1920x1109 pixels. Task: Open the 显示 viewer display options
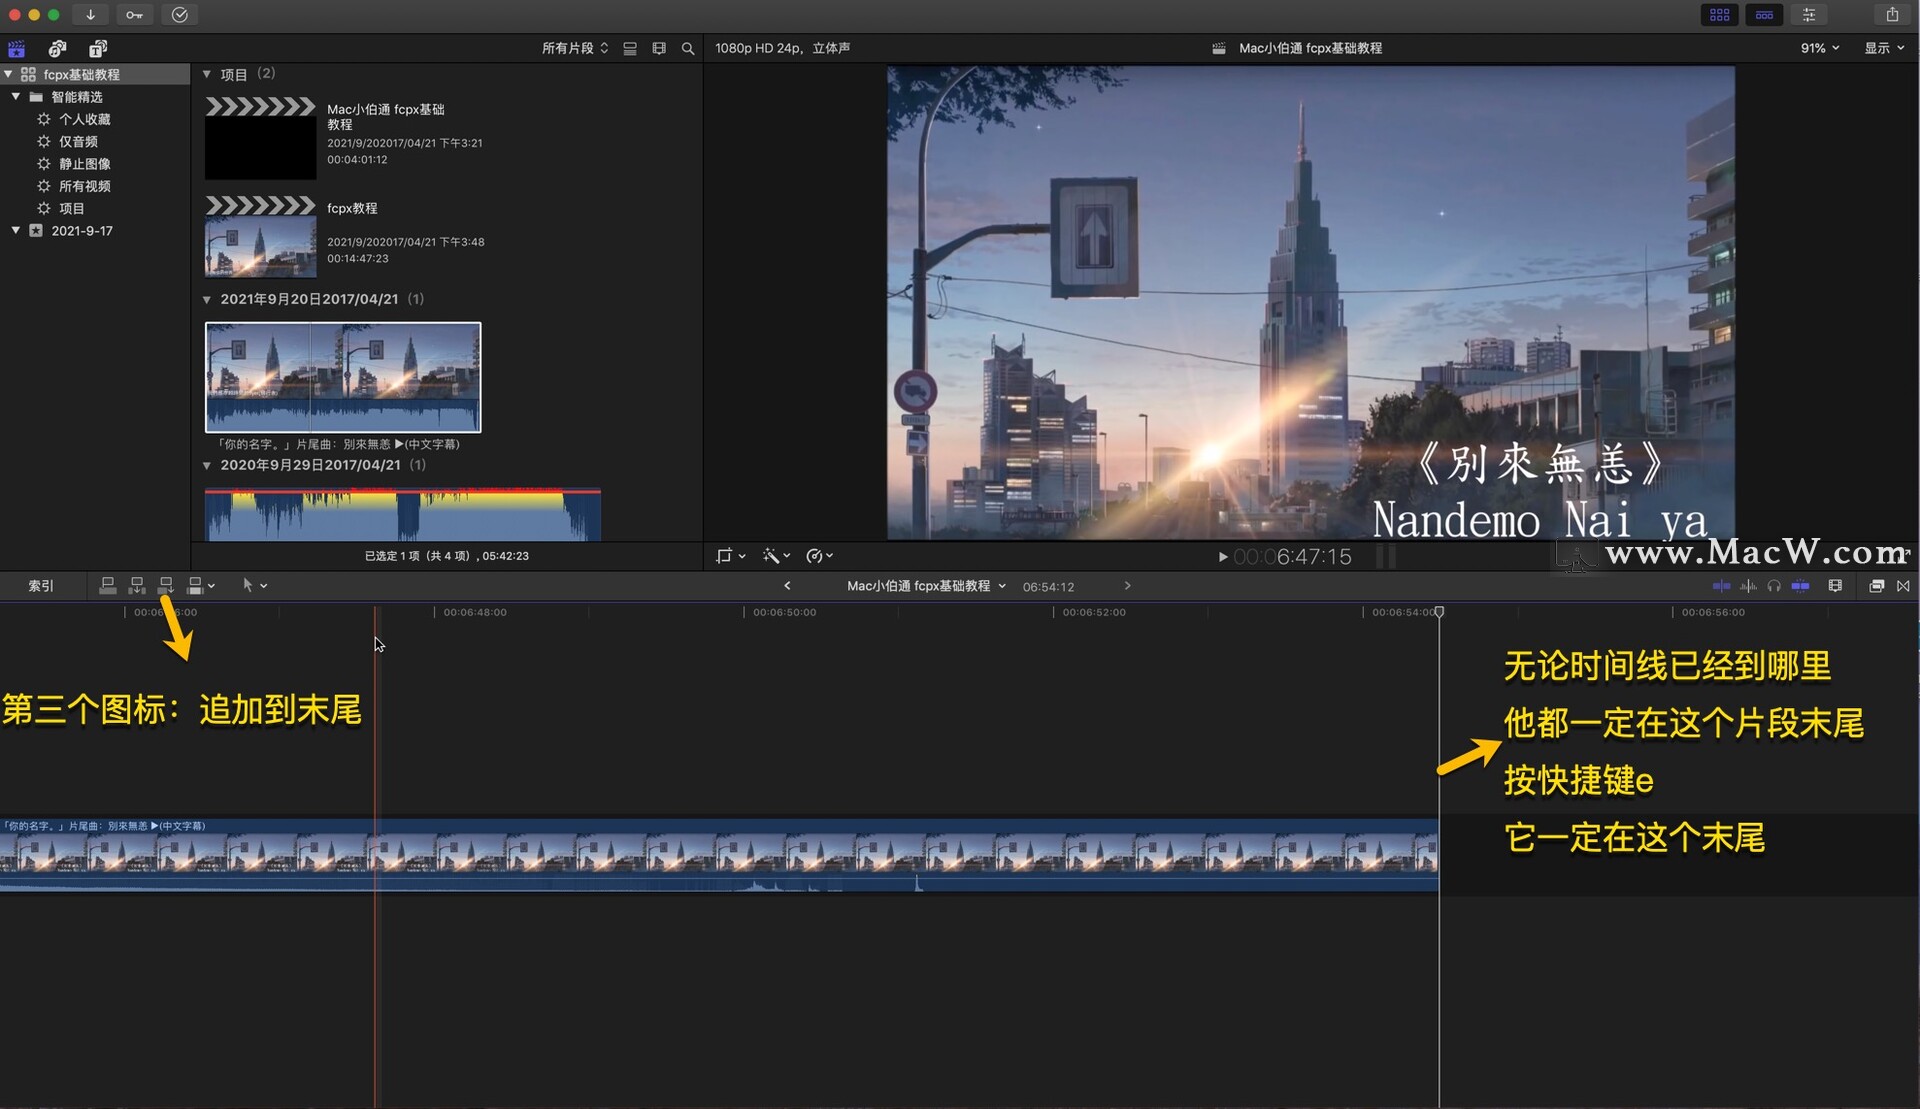(x=1884, y=48)
